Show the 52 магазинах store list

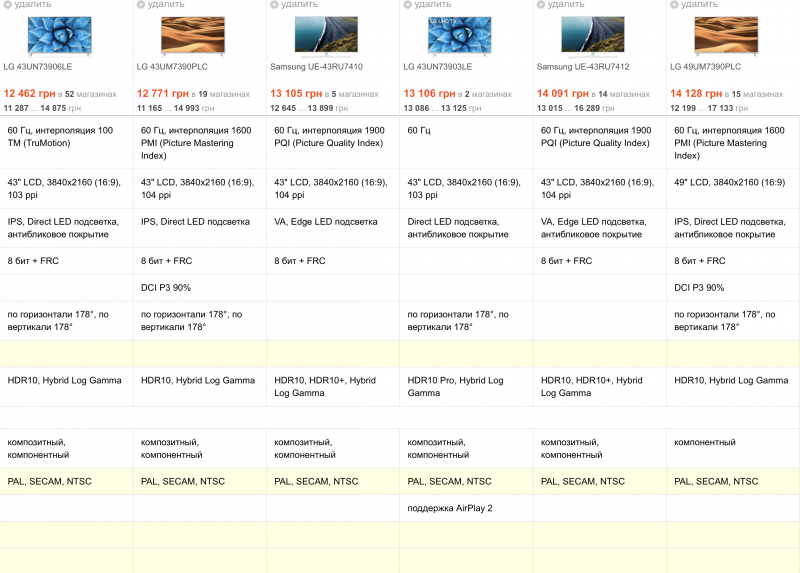91,94
